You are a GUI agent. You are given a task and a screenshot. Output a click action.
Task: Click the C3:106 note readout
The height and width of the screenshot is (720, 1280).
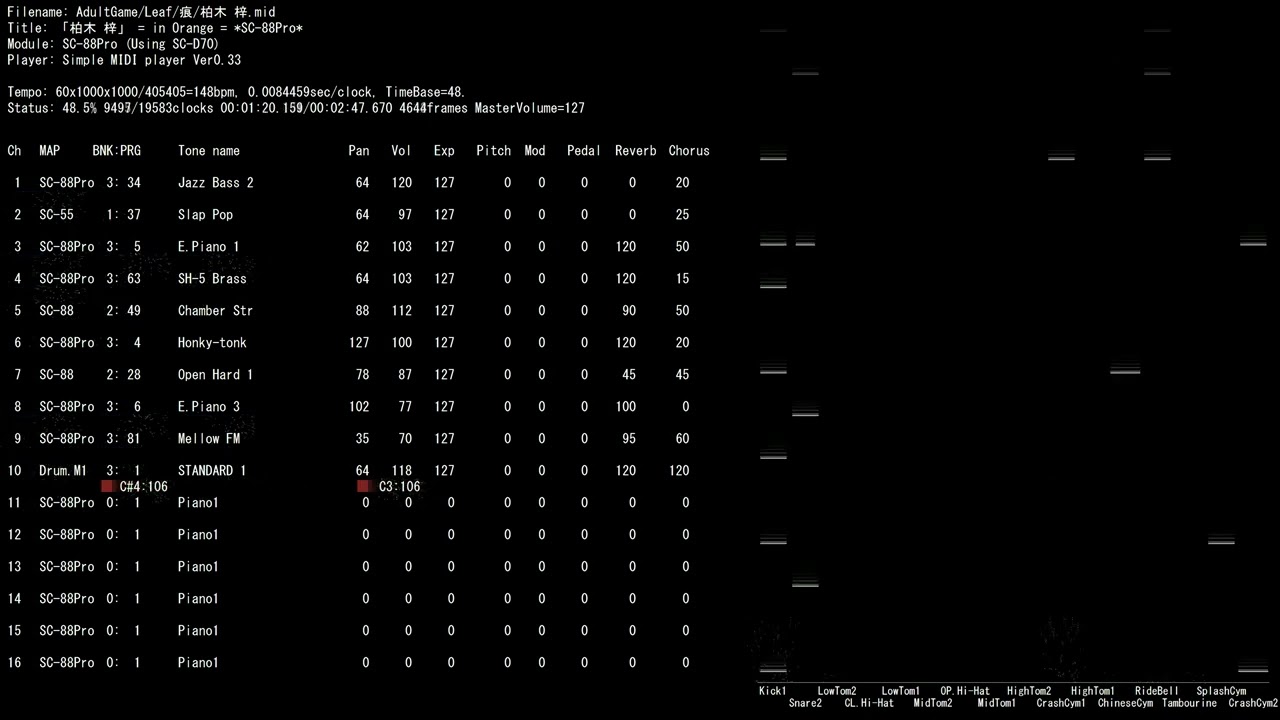coord(400,487)
